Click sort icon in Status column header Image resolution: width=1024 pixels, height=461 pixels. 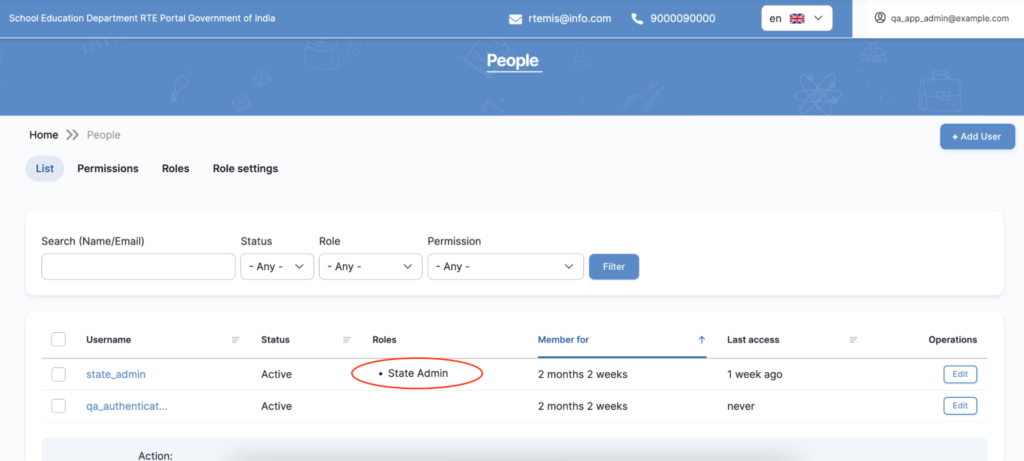(347, 340)
